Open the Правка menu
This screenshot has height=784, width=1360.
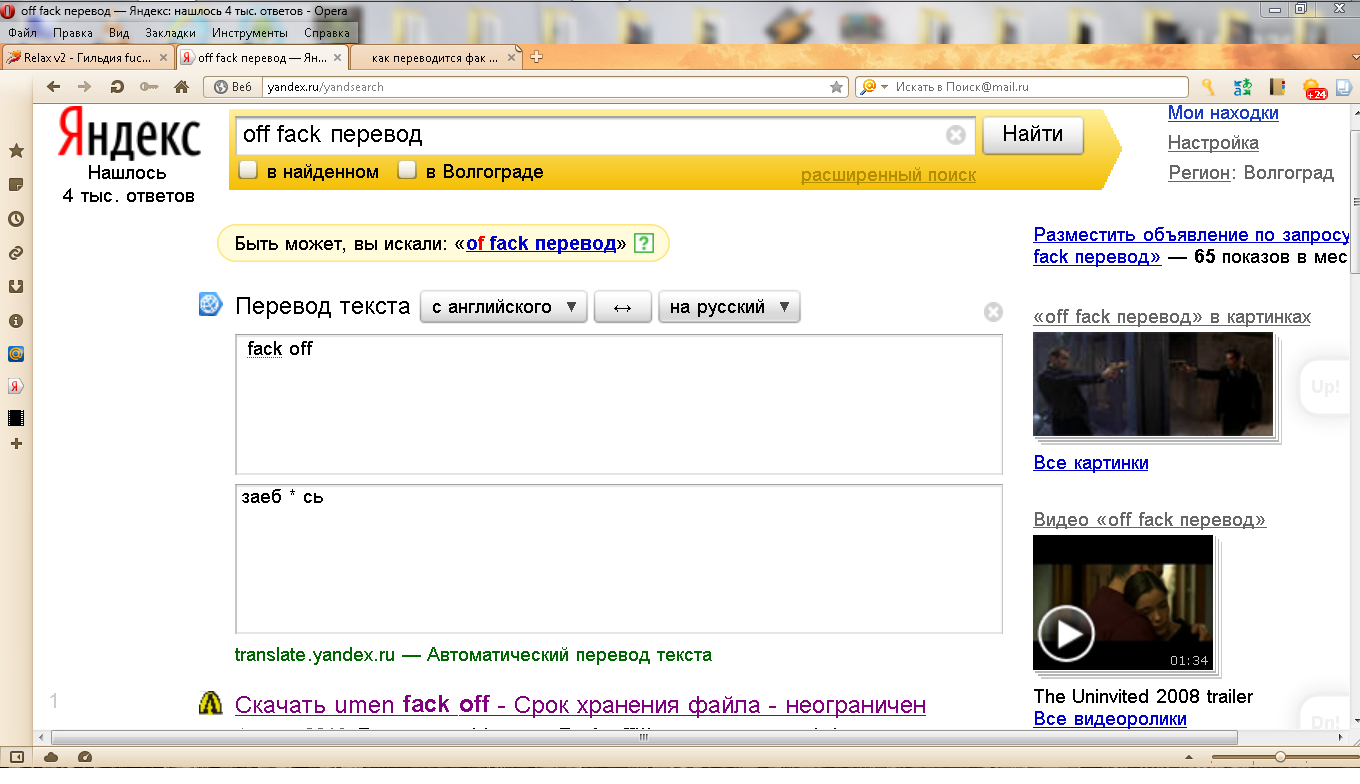(73, 33)
